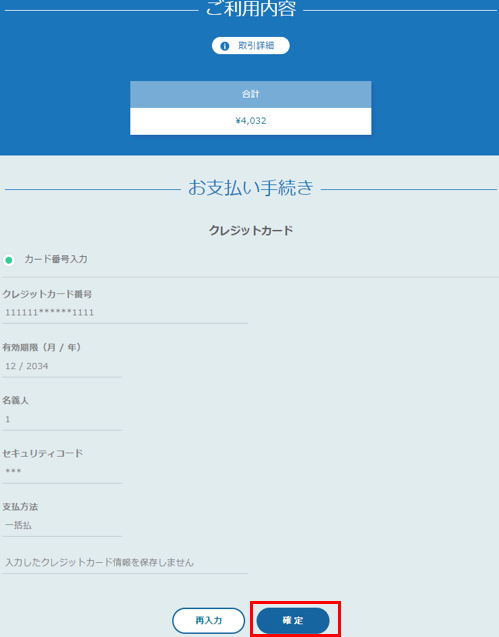Click the card number 111111******1111 field
The height and width of the screenshot is (637, 499).
[125, 312]
